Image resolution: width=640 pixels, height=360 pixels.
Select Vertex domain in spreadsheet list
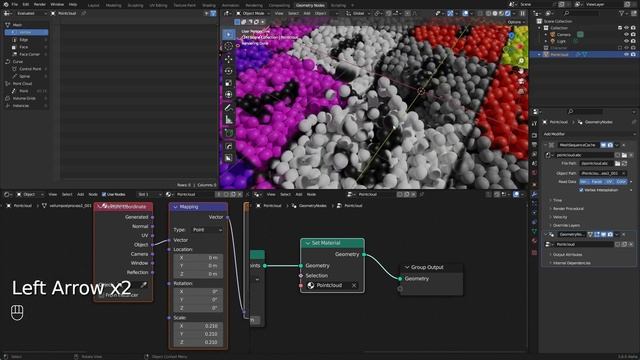pos(26,32)
